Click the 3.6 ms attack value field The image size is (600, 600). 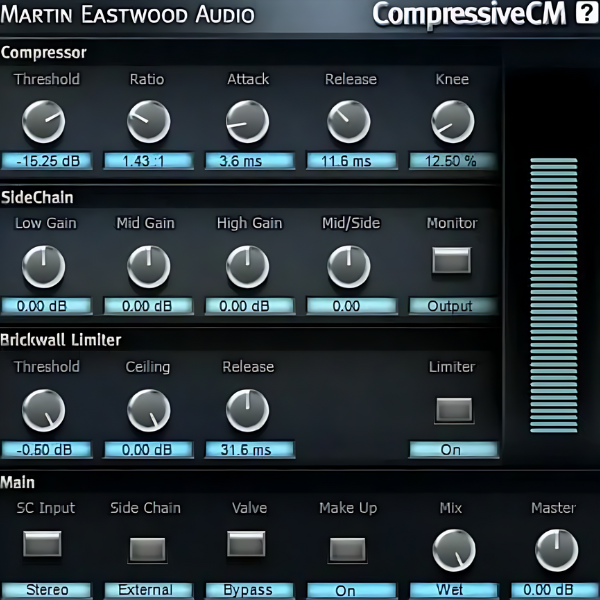[250, 161]
